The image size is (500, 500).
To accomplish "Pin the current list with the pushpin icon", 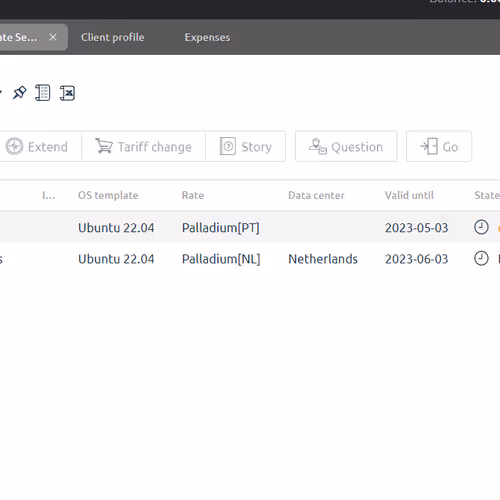I will [19, 93].
